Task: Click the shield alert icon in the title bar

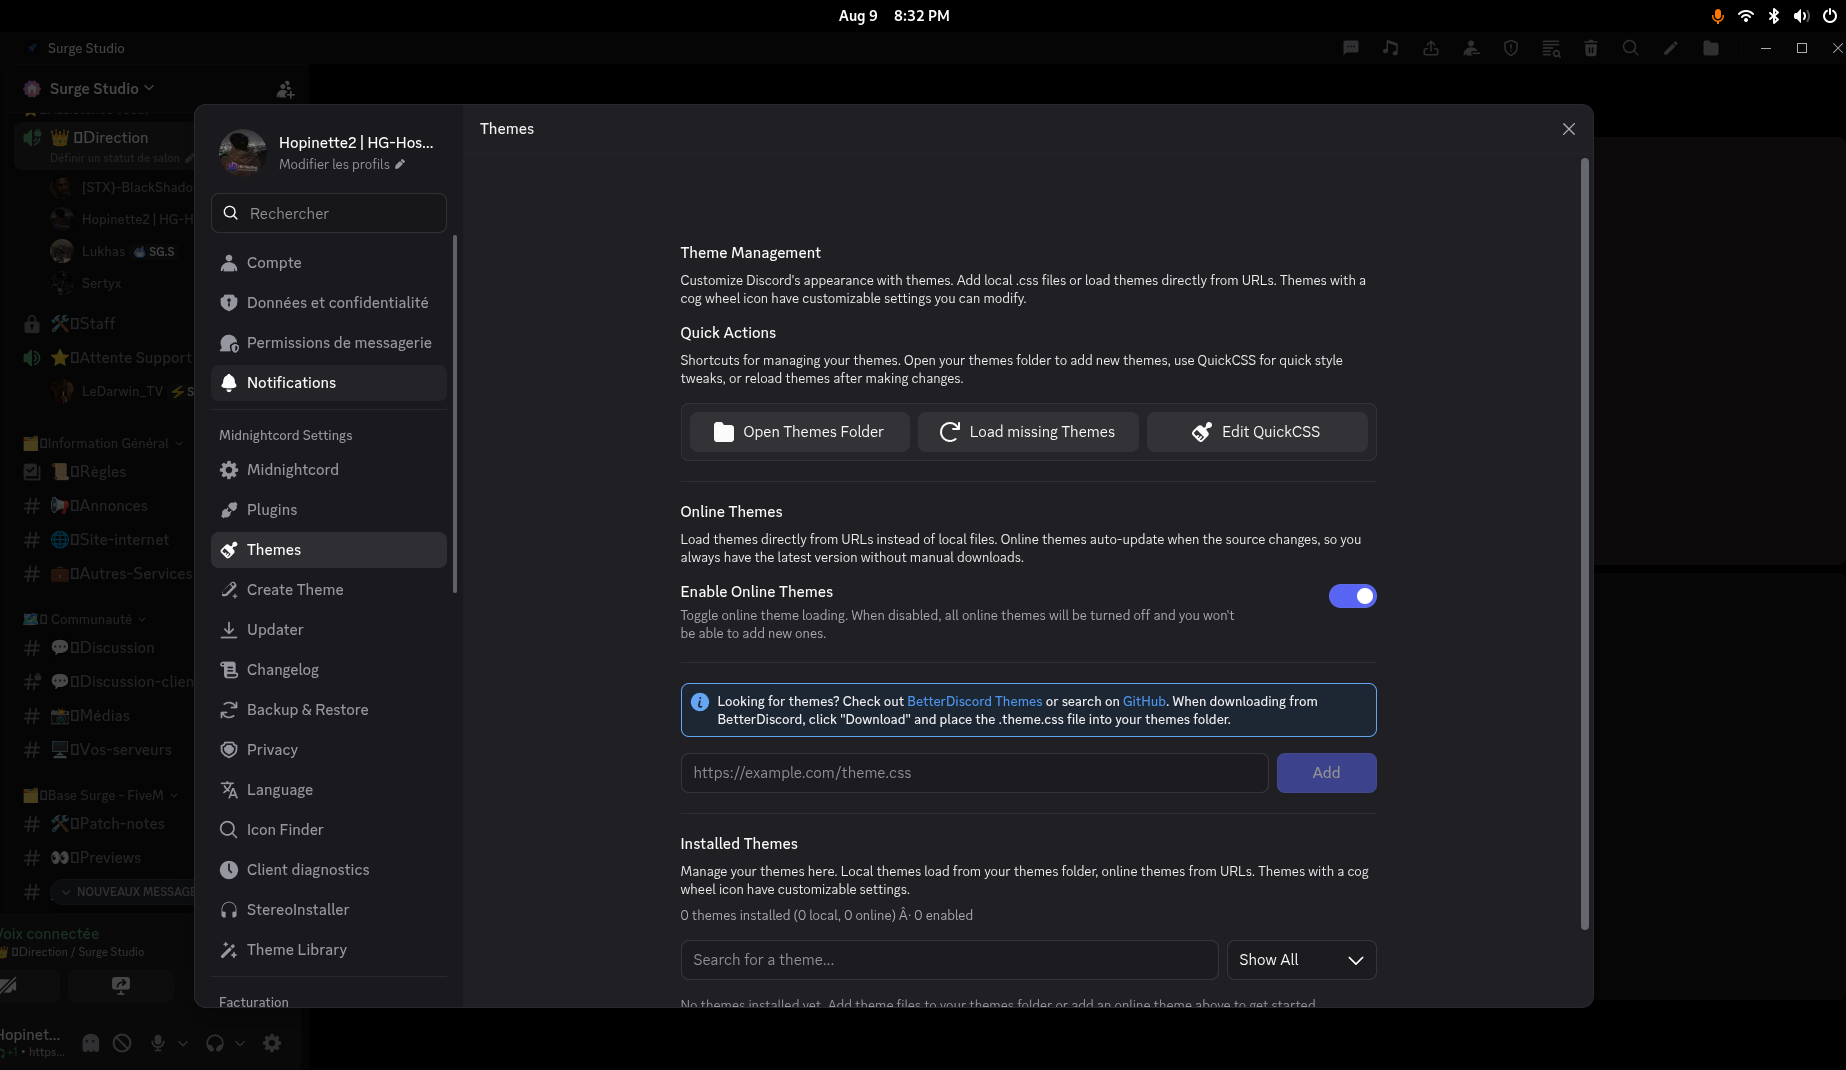Action: click(x=1511, y=48)
